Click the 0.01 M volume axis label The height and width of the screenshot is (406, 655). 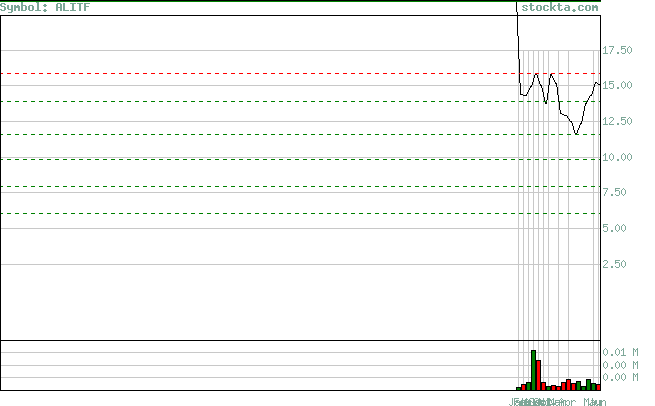(x=620, y=352)
